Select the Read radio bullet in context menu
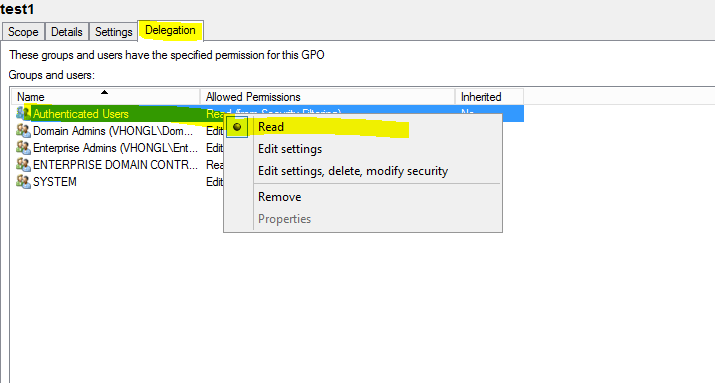 click(237, 127)
